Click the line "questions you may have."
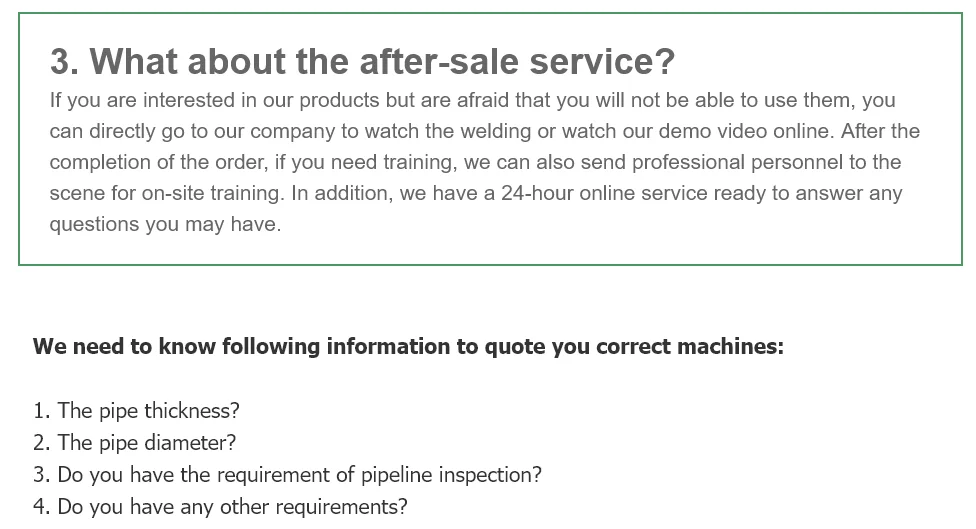The width and height of the screenshot is (976, 529). [165, 224]
